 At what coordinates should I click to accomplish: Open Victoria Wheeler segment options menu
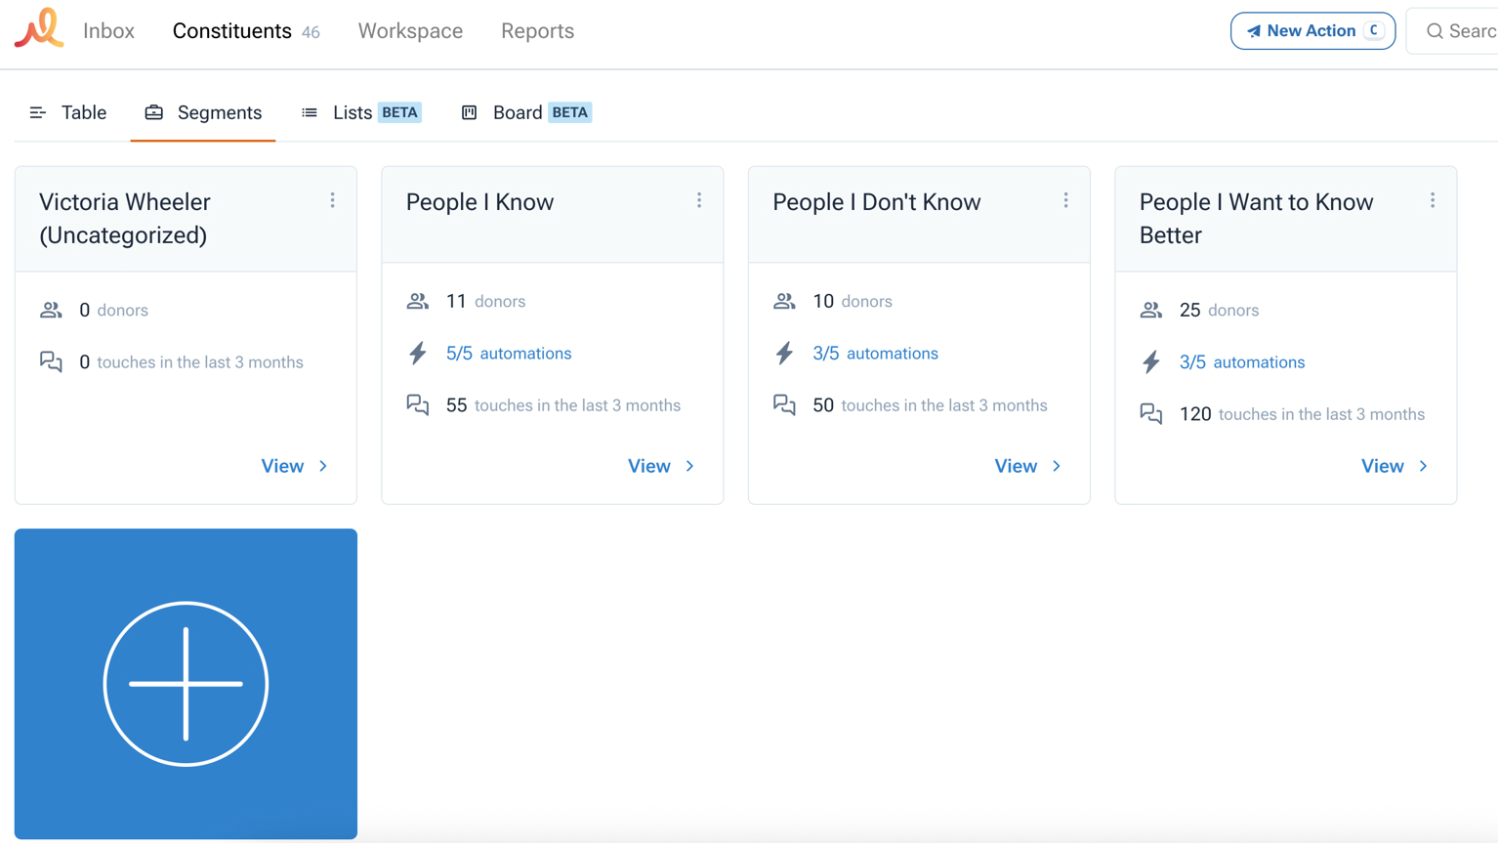tap(332, 201)
